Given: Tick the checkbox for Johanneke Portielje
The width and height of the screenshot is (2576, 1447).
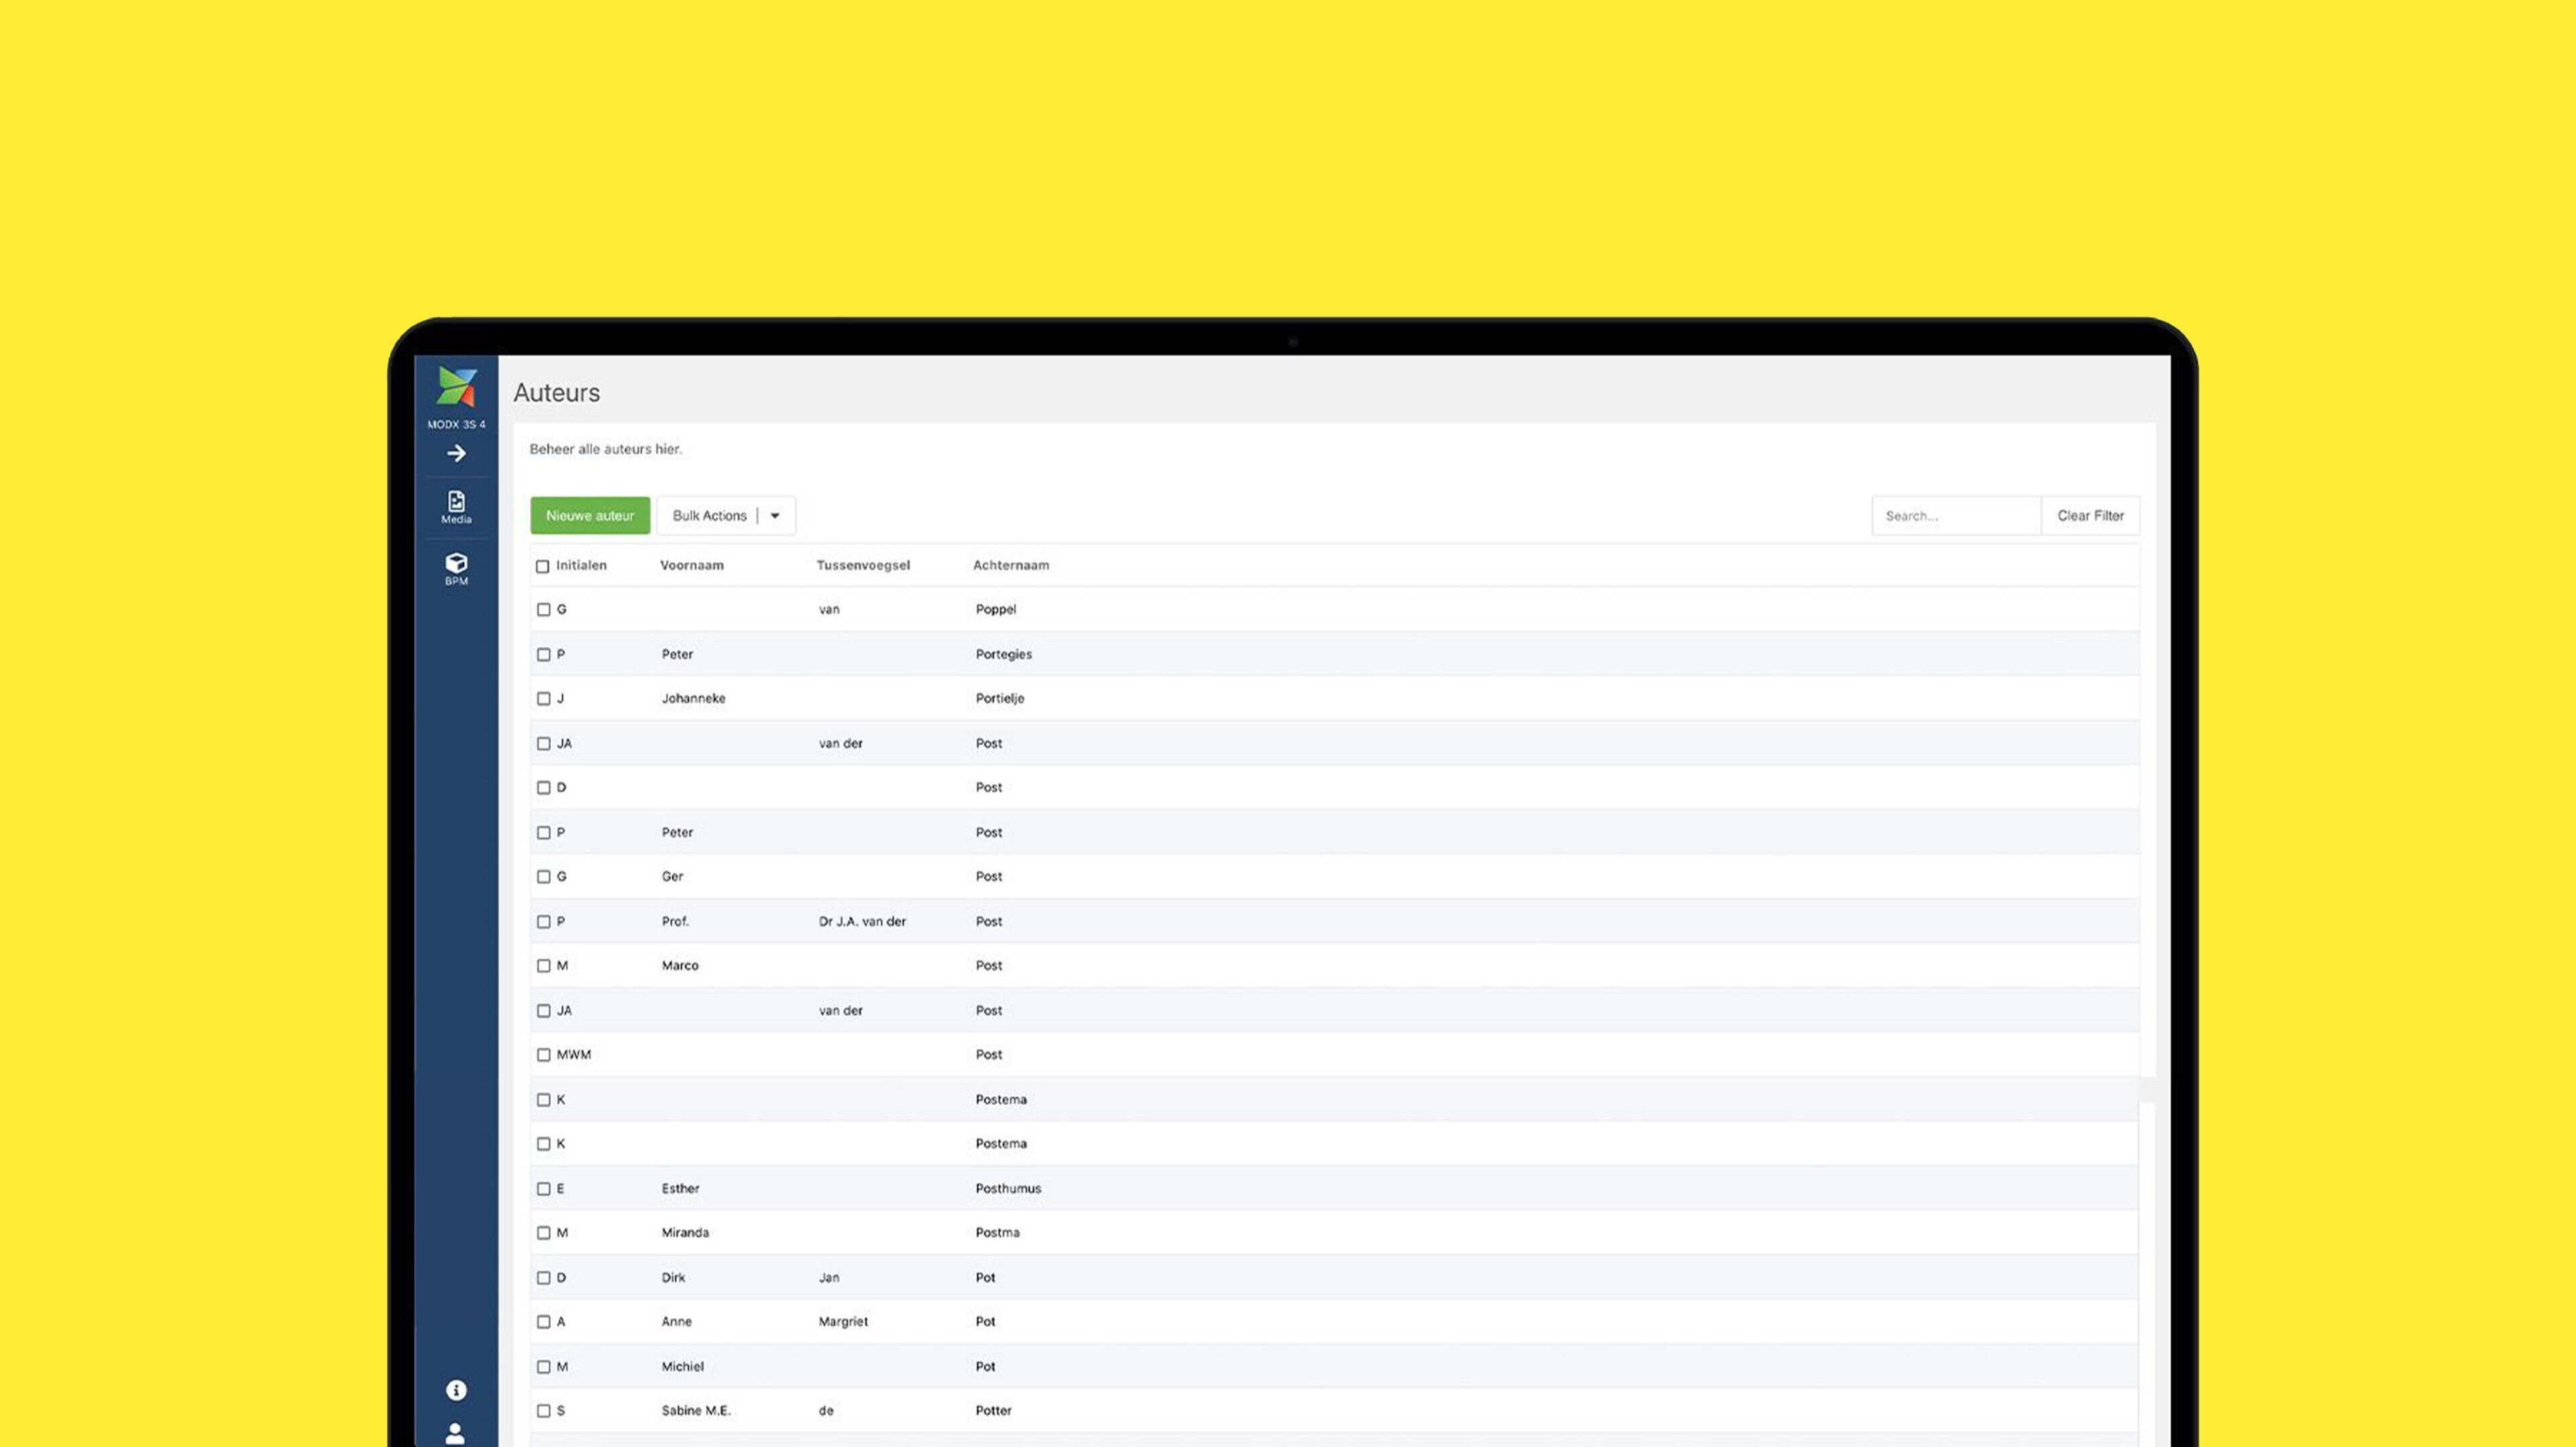Looking at the screenshot, I should pyautogui.click(x=544, y=699).
